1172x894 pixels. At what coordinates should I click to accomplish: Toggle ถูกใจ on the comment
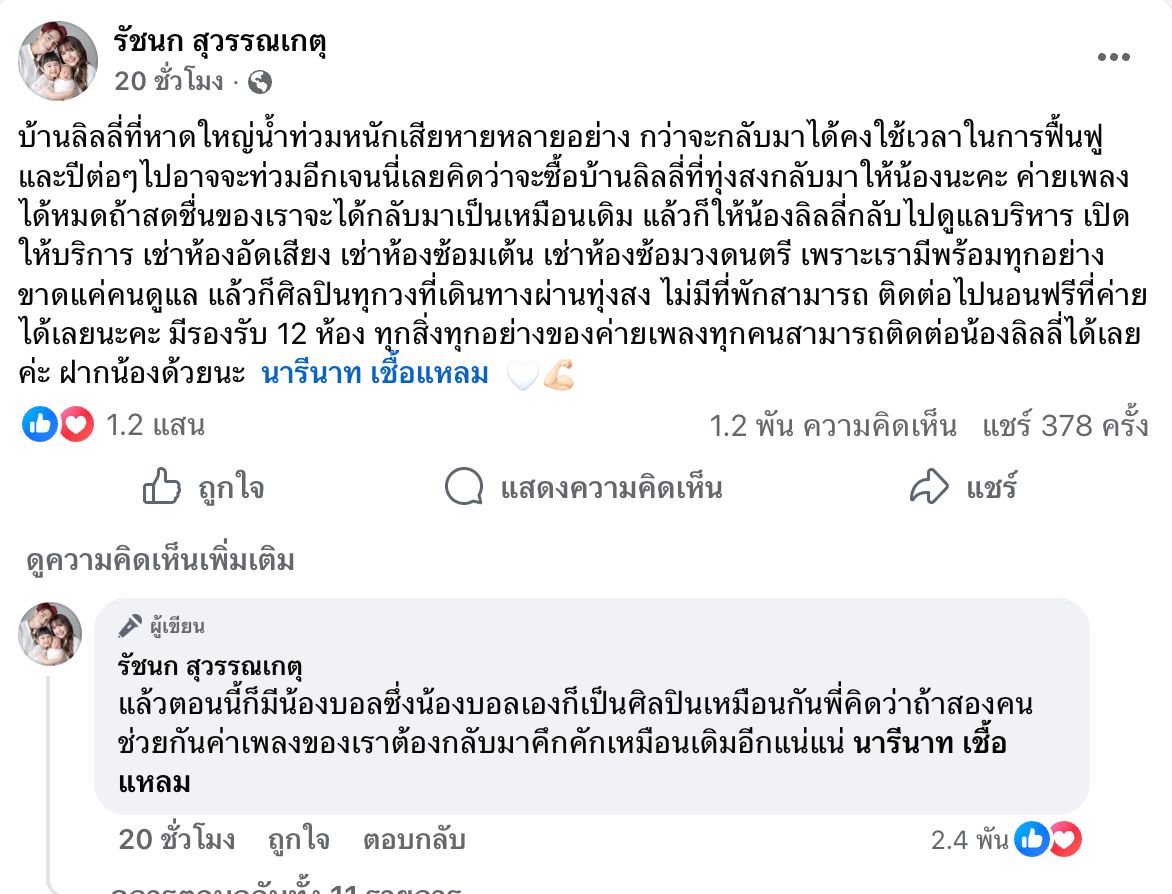(298, 840)
